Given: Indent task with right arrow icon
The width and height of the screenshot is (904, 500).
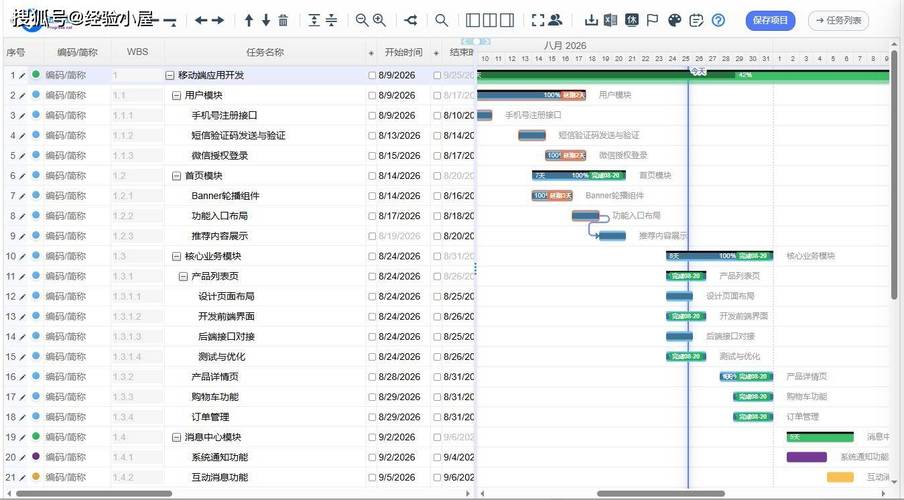Looking at the screenshot, I should tap(218, 20).
